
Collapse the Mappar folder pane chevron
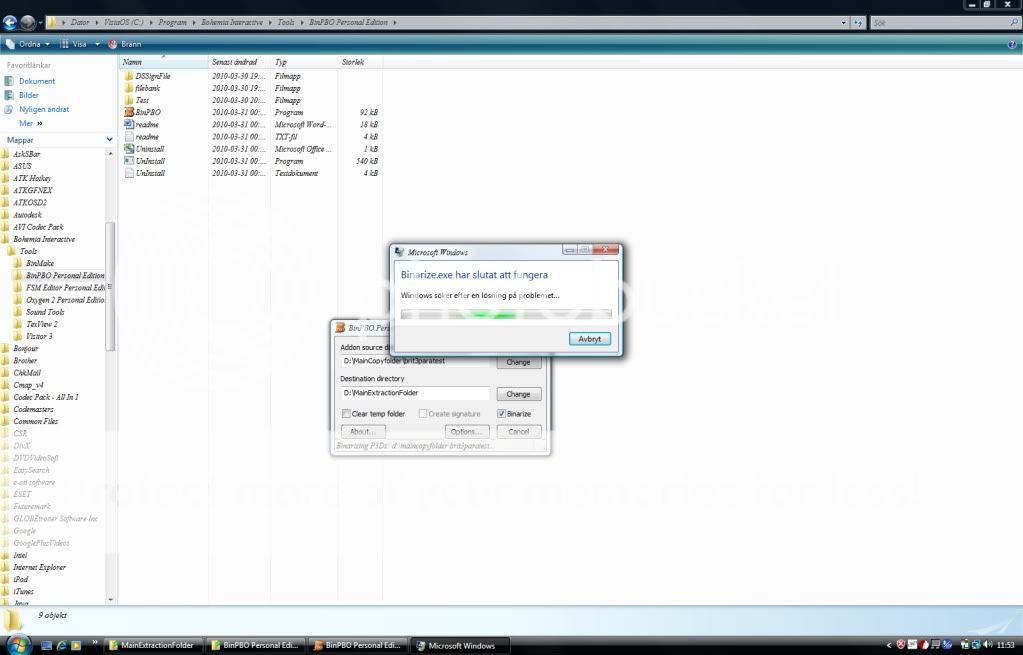coord(109,140)
